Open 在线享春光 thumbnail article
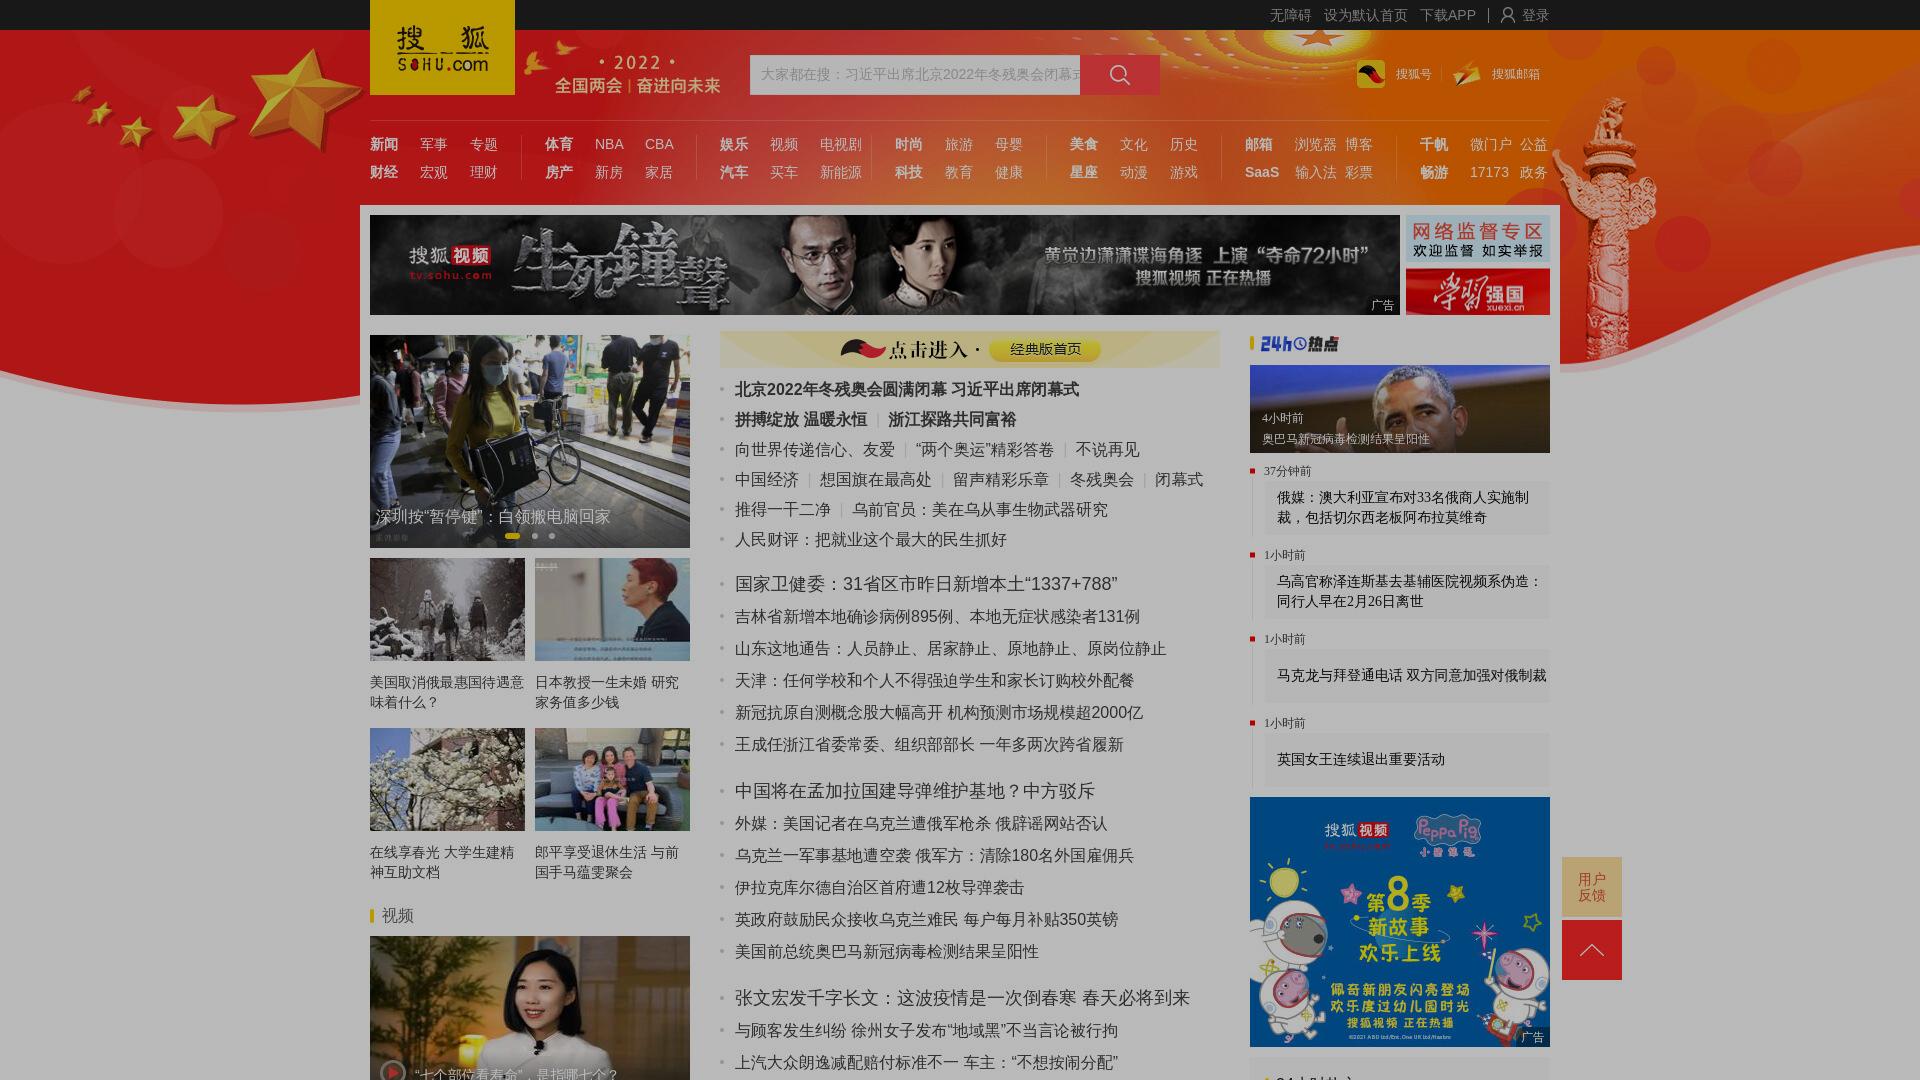This screenshot has height=1080, width=1920. coord(447,779)
